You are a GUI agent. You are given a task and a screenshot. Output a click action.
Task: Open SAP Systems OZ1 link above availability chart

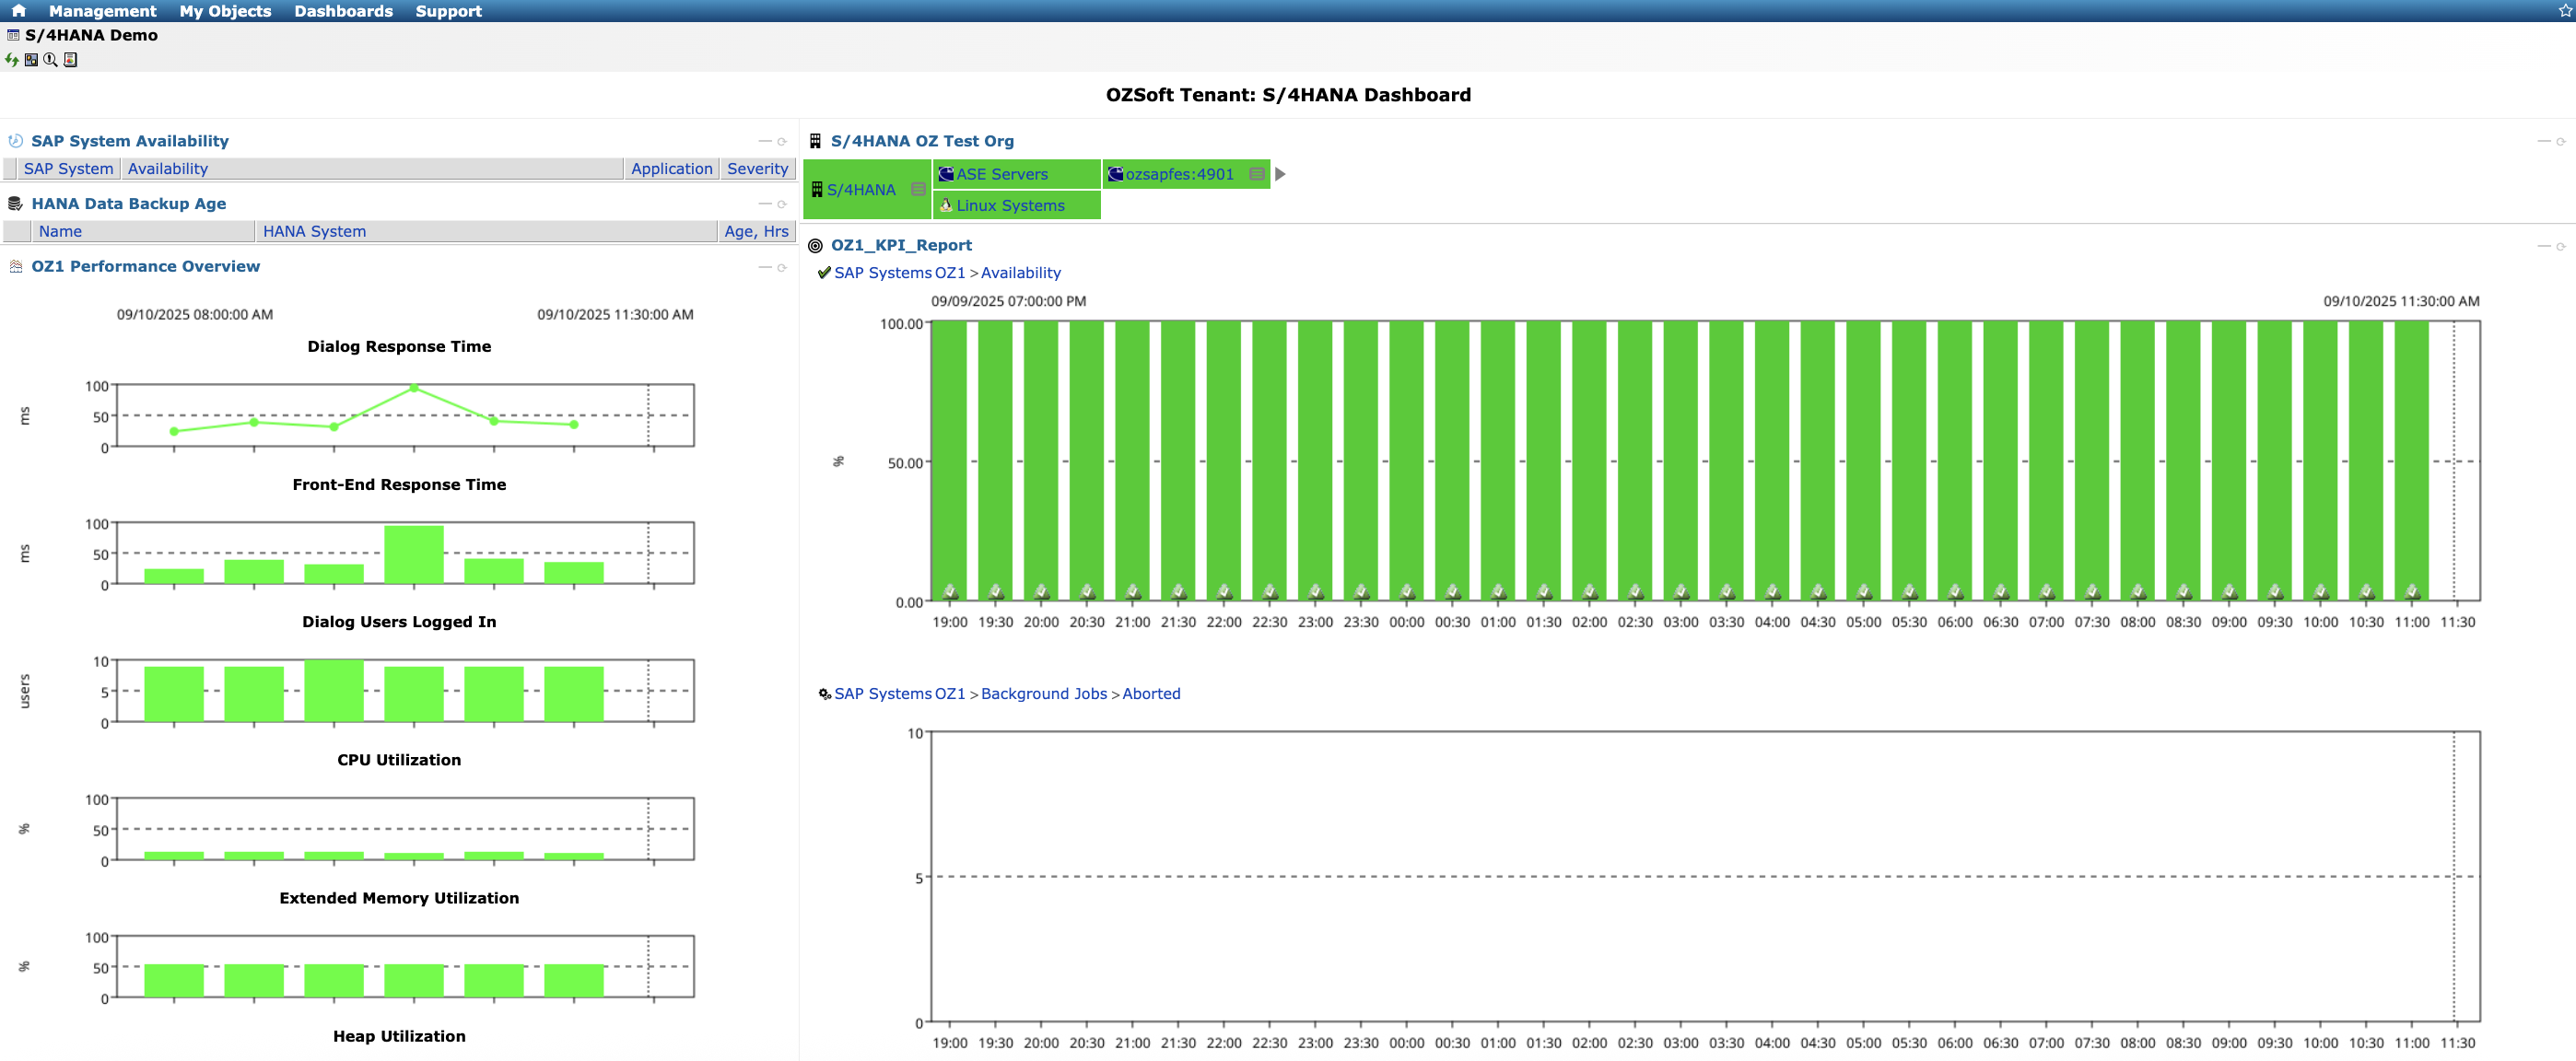click(899, 273)
